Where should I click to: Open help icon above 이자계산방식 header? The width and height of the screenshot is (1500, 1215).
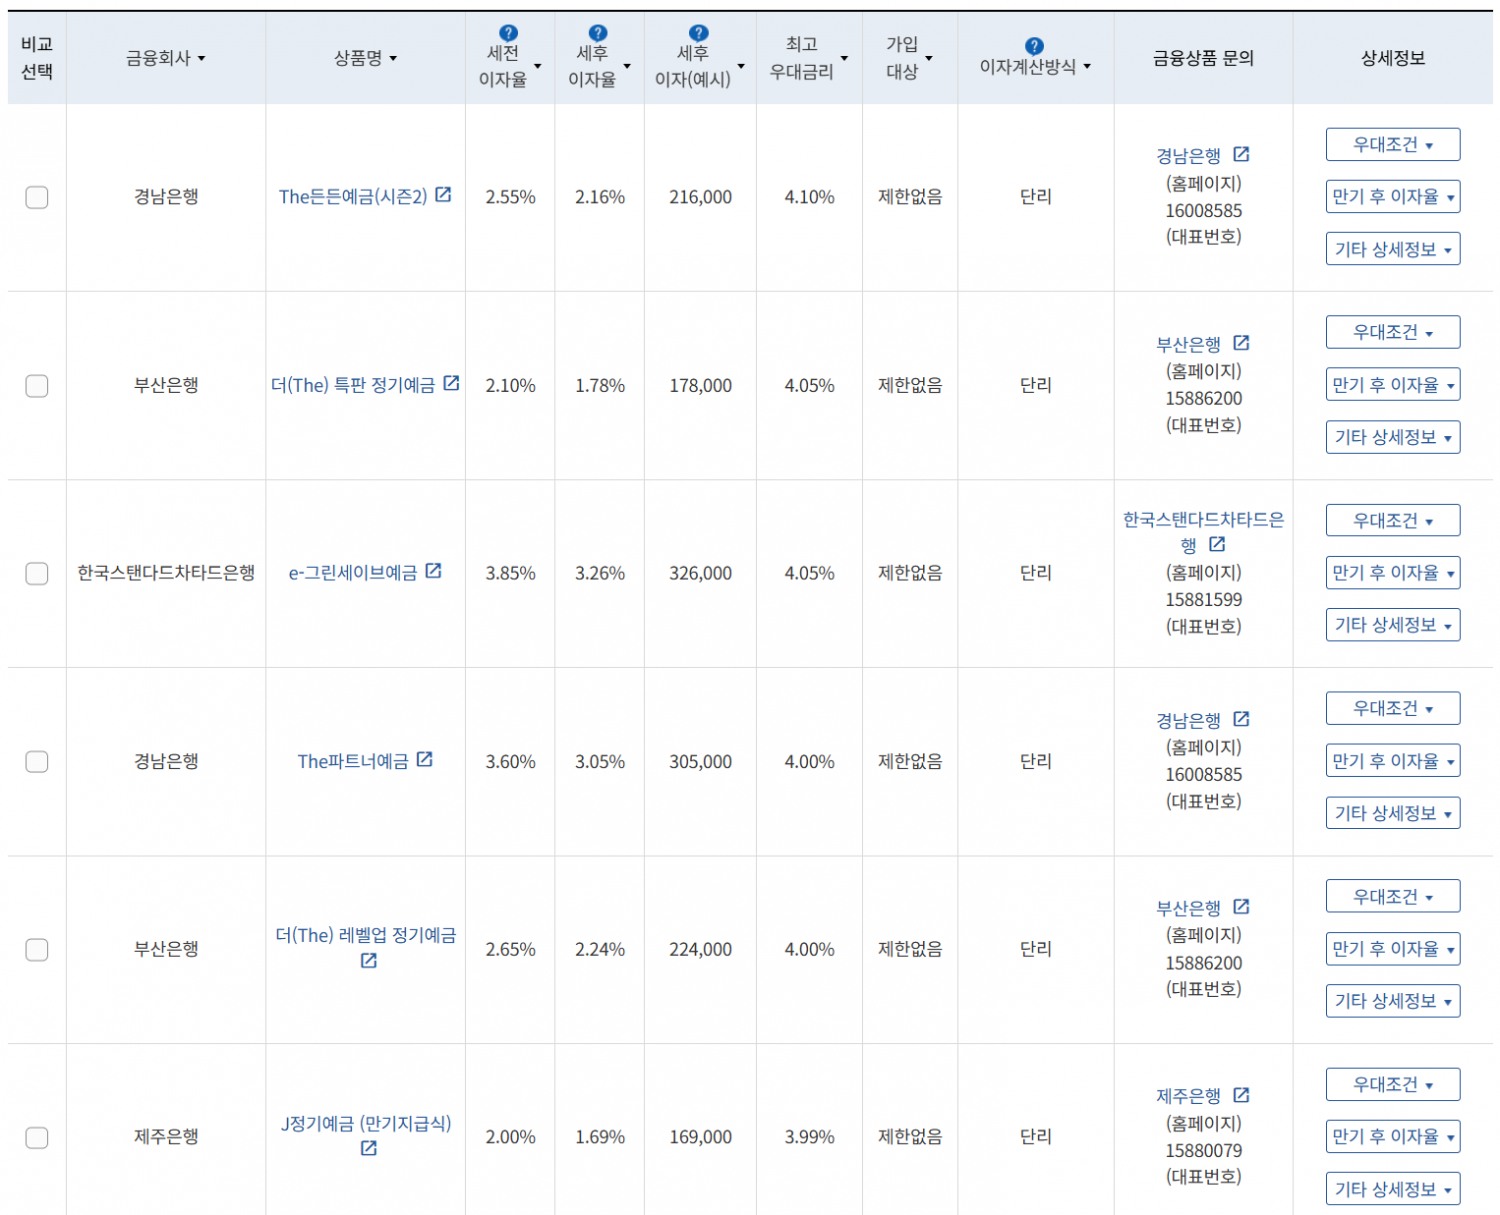coord(1034,46)
